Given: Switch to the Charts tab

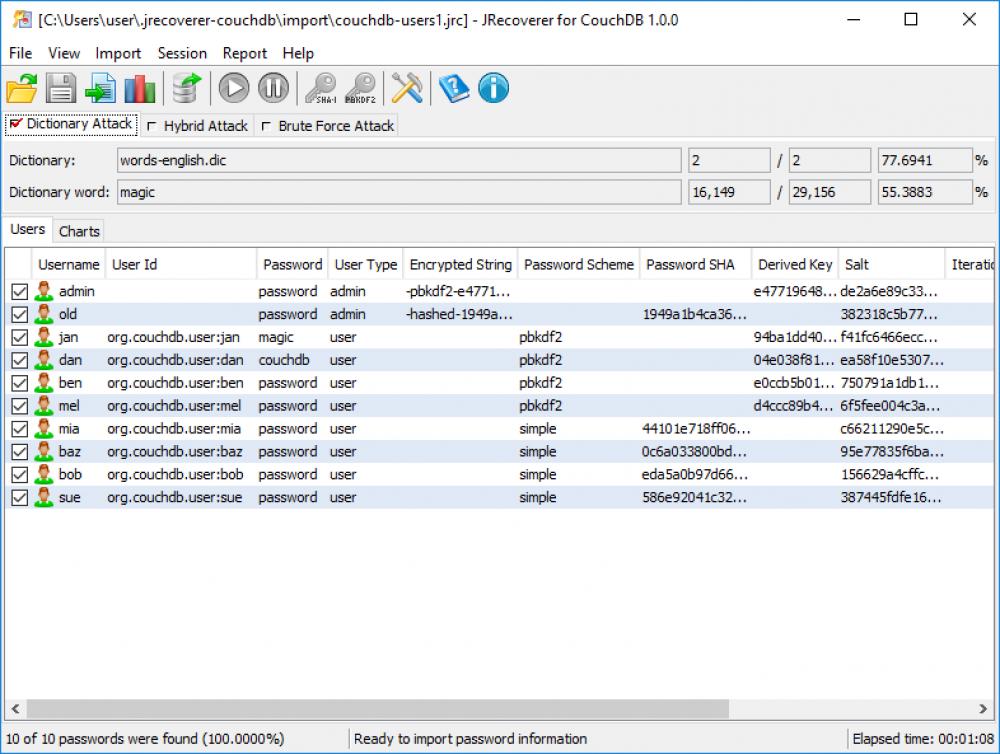Looking at the screenshot, I should pos(78,230).
